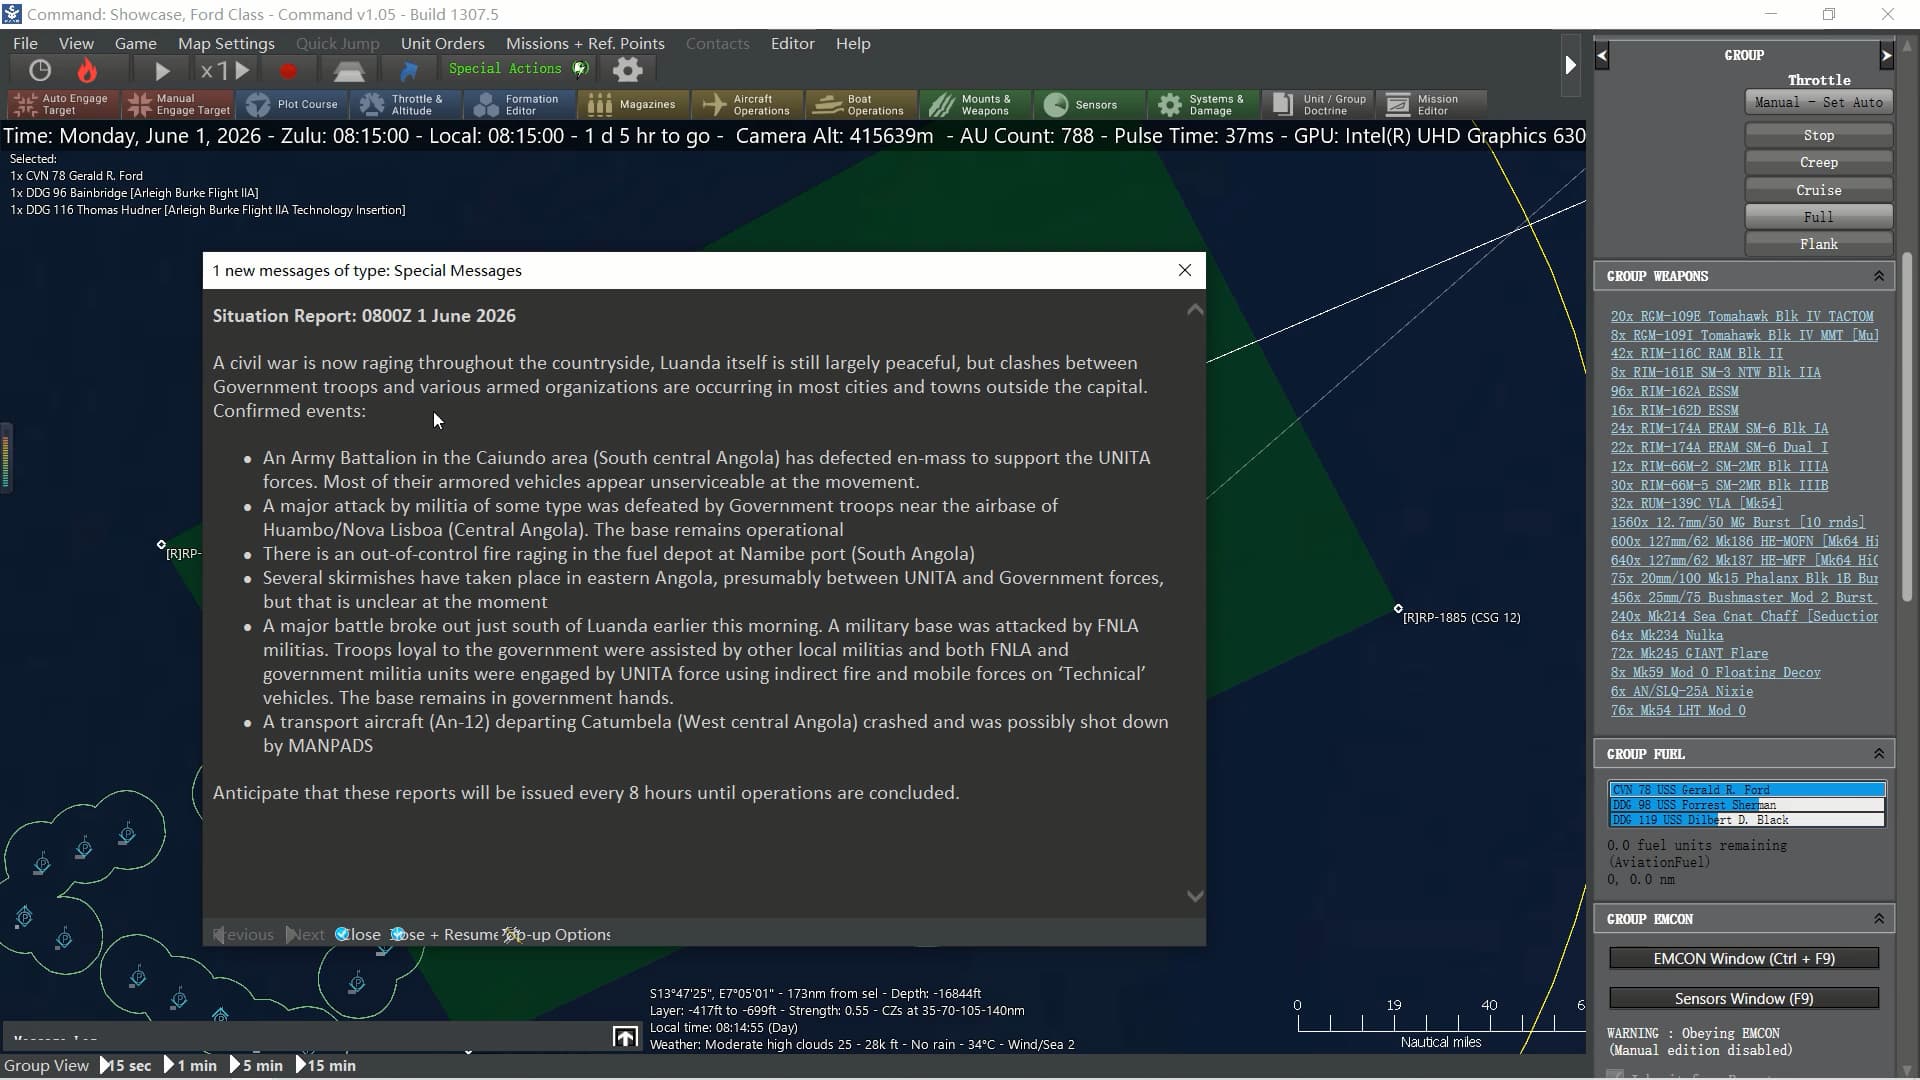Open the View menu
The height and width of the screenshot is (1080, 1920).
coord(76,43)
